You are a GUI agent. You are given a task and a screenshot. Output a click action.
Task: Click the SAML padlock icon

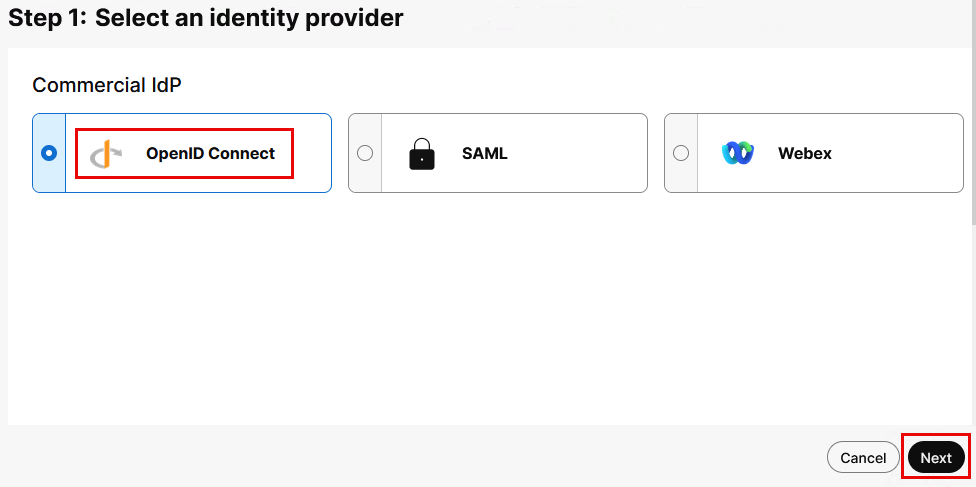pyautogui.click(x=422, y=154)
